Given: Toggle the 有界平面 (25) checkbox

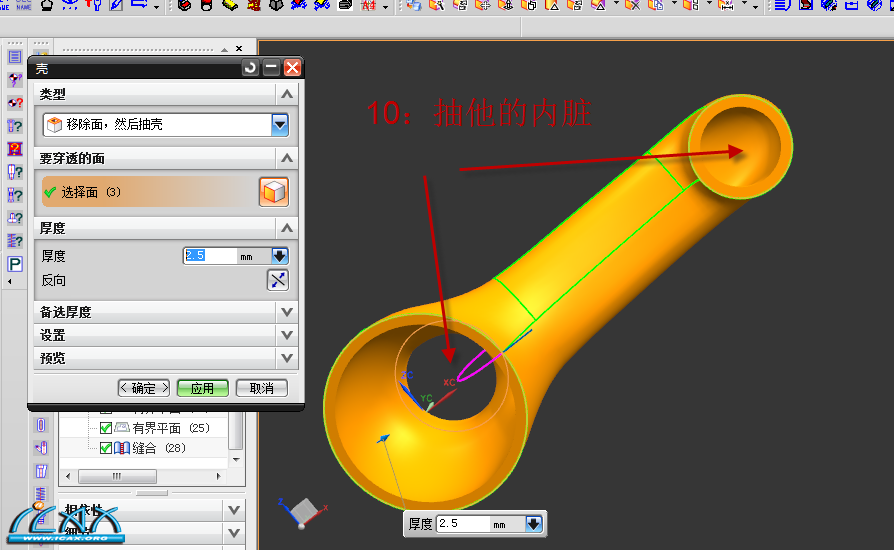Looking at the screenshot, I should point(106,428).
